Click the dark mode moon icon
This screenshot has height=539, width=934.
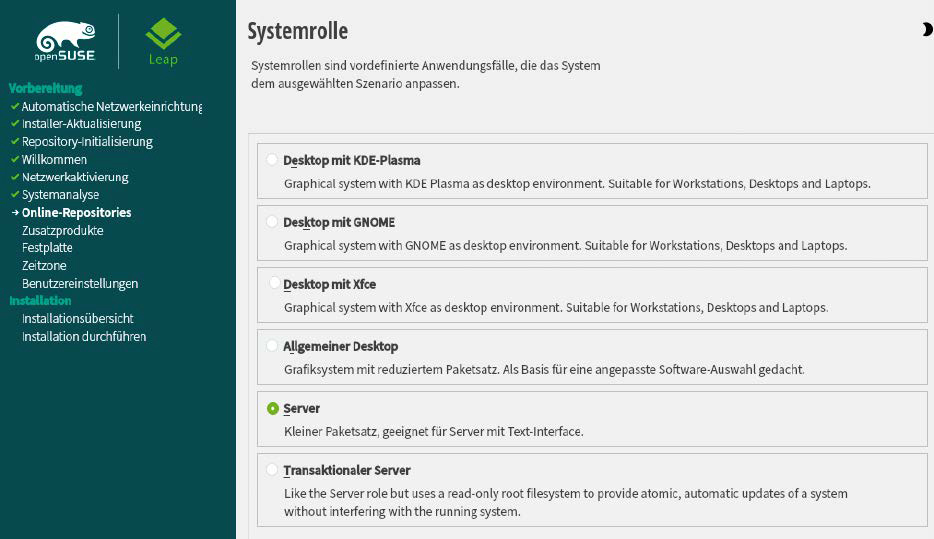pos(927,30)
